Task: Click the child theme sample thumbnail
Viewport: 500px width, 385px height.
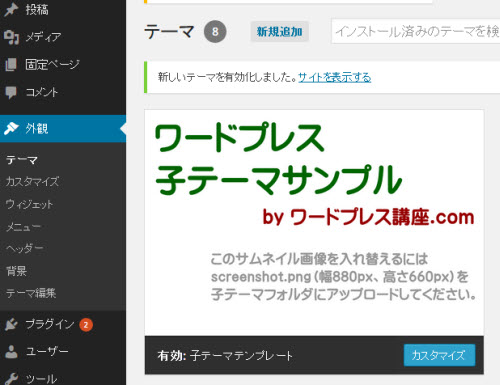Action: pyautogui.click(x=314, y=223)
